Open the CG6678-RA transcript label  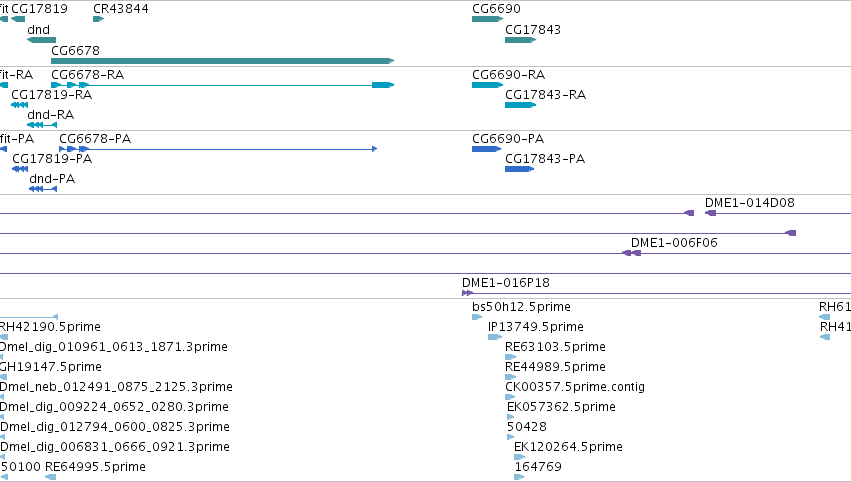coord(87,74)
